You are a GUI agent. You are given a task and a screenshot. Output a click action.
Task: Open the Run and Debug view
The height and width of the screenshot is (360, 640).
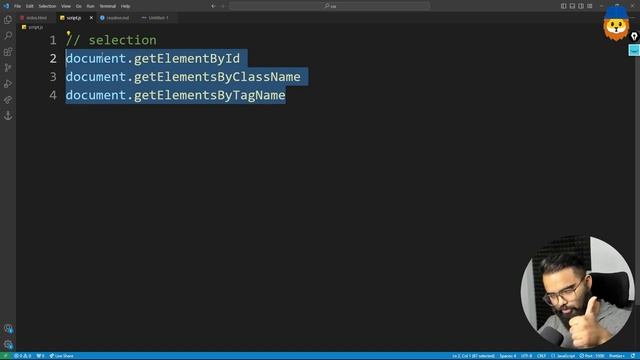8,84
